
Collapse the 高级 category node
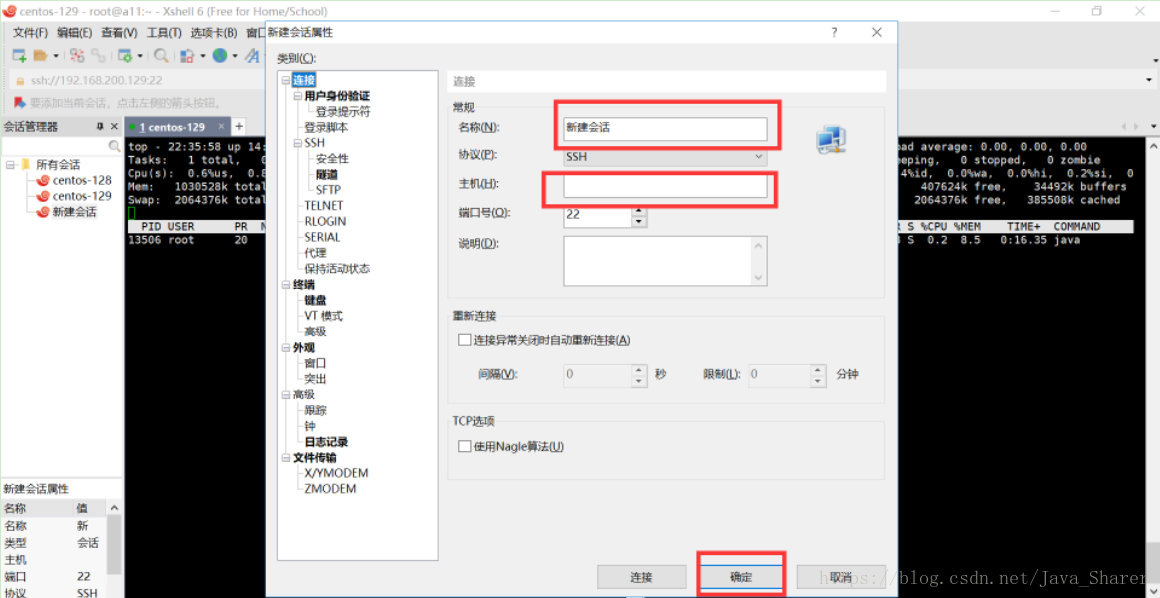[287, 394]
